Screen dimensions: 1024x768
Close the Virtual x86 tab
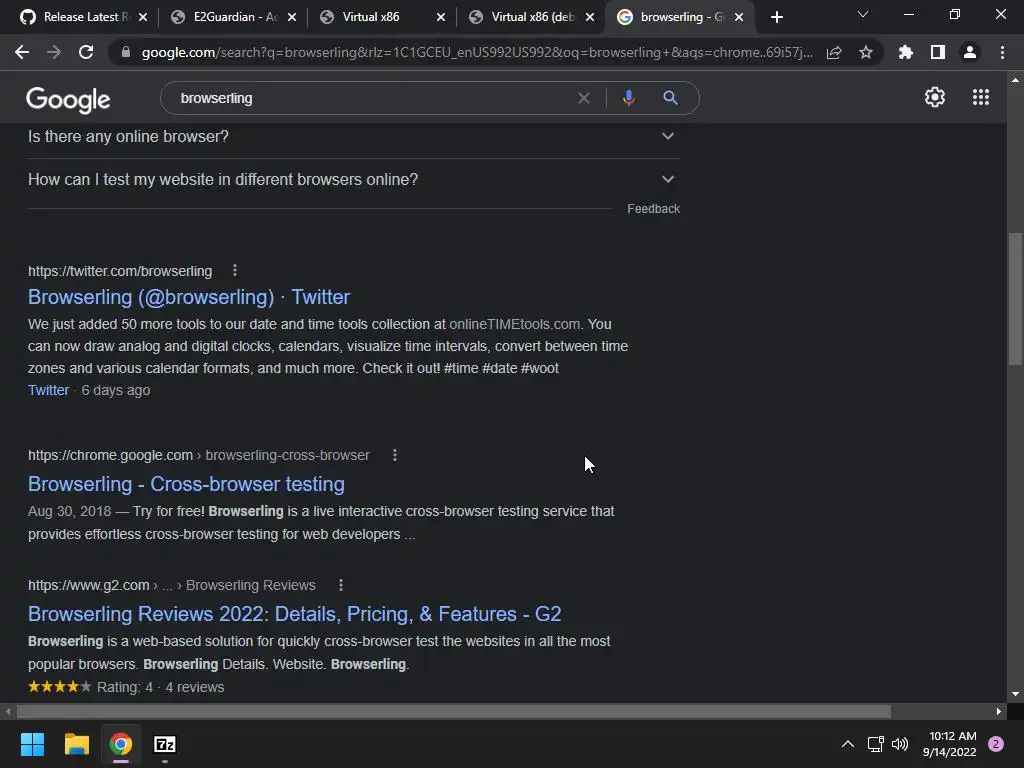coord(441,17)
